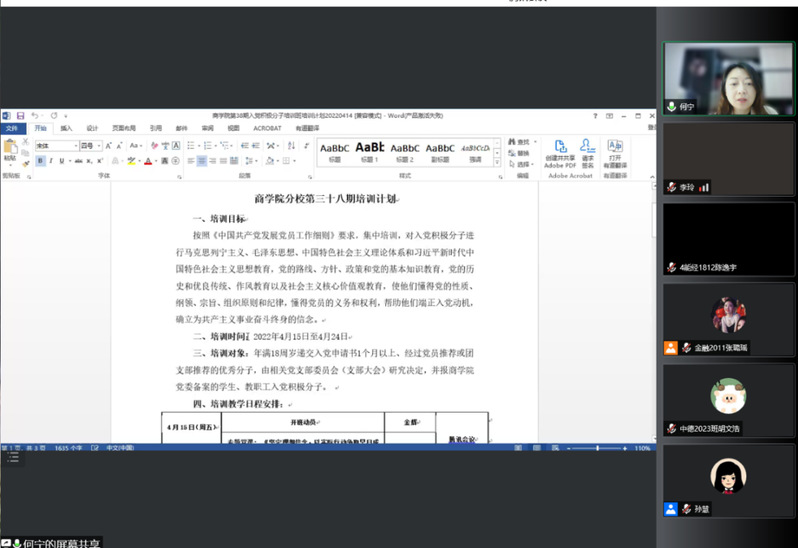798x548 pixels.
Task: Toggle Italic formatting in the font group
Action: [51, 161]
